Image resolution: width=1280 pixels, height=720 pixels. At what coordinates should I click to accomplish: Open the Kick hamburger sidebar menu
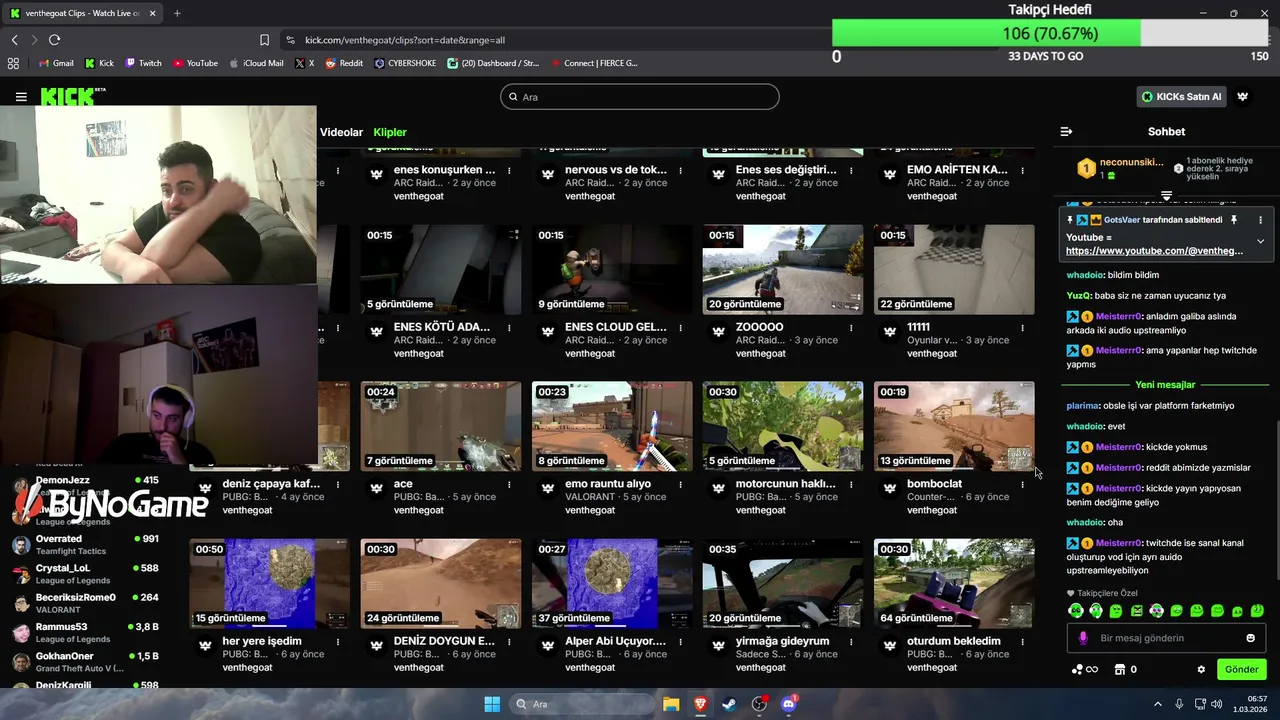pyautogui.click(x=21, y=97)
